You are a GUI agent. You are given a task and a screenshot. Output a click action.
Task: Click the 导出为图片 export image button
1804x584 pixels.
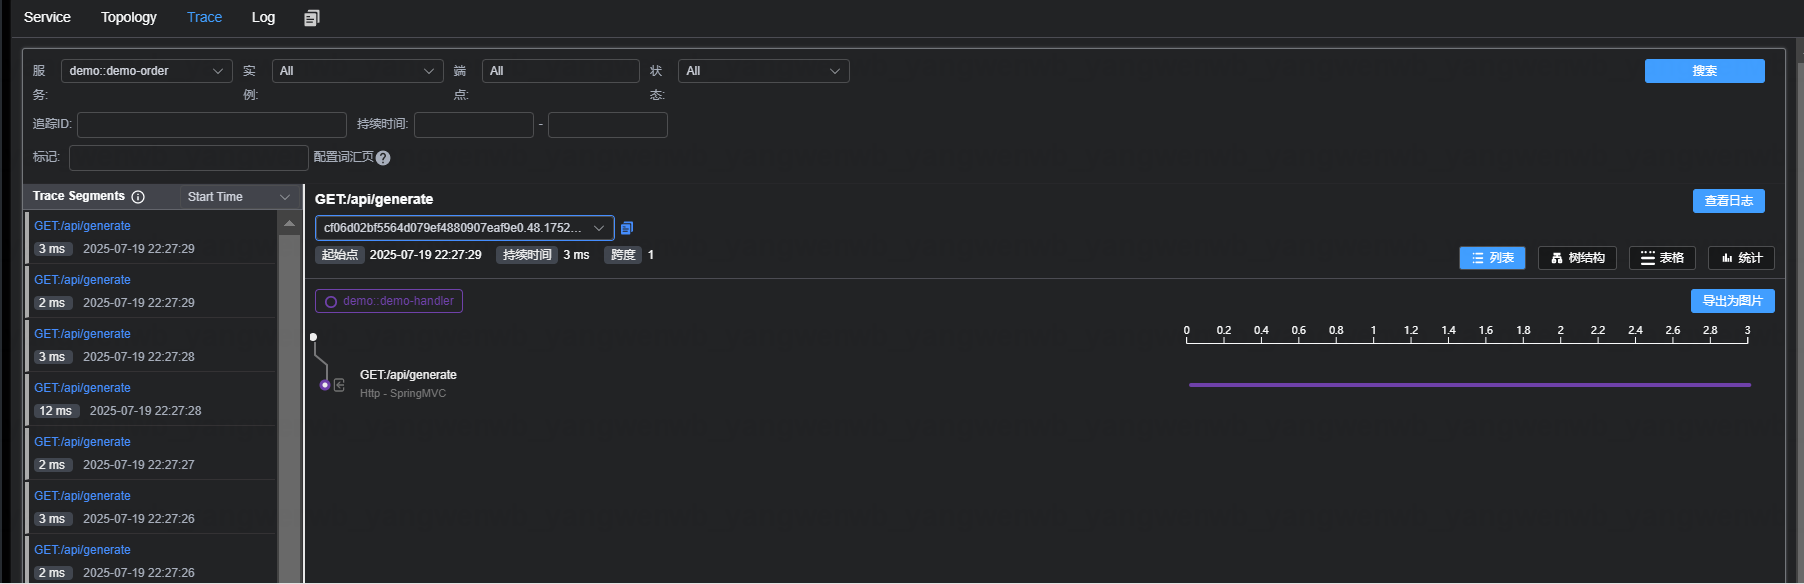1732,301
